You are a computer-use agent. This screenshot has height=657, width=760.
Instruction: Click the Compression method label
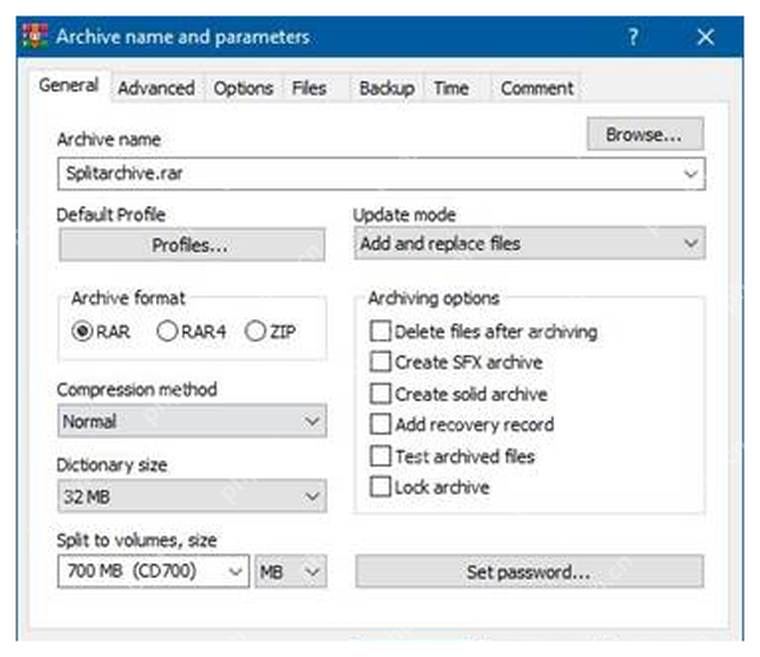[137, 389]
